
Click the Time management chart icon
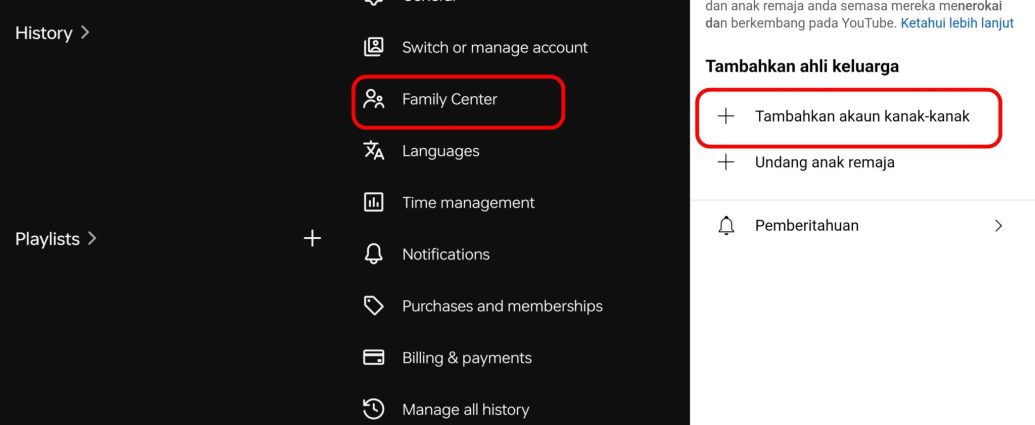[374, 202]
